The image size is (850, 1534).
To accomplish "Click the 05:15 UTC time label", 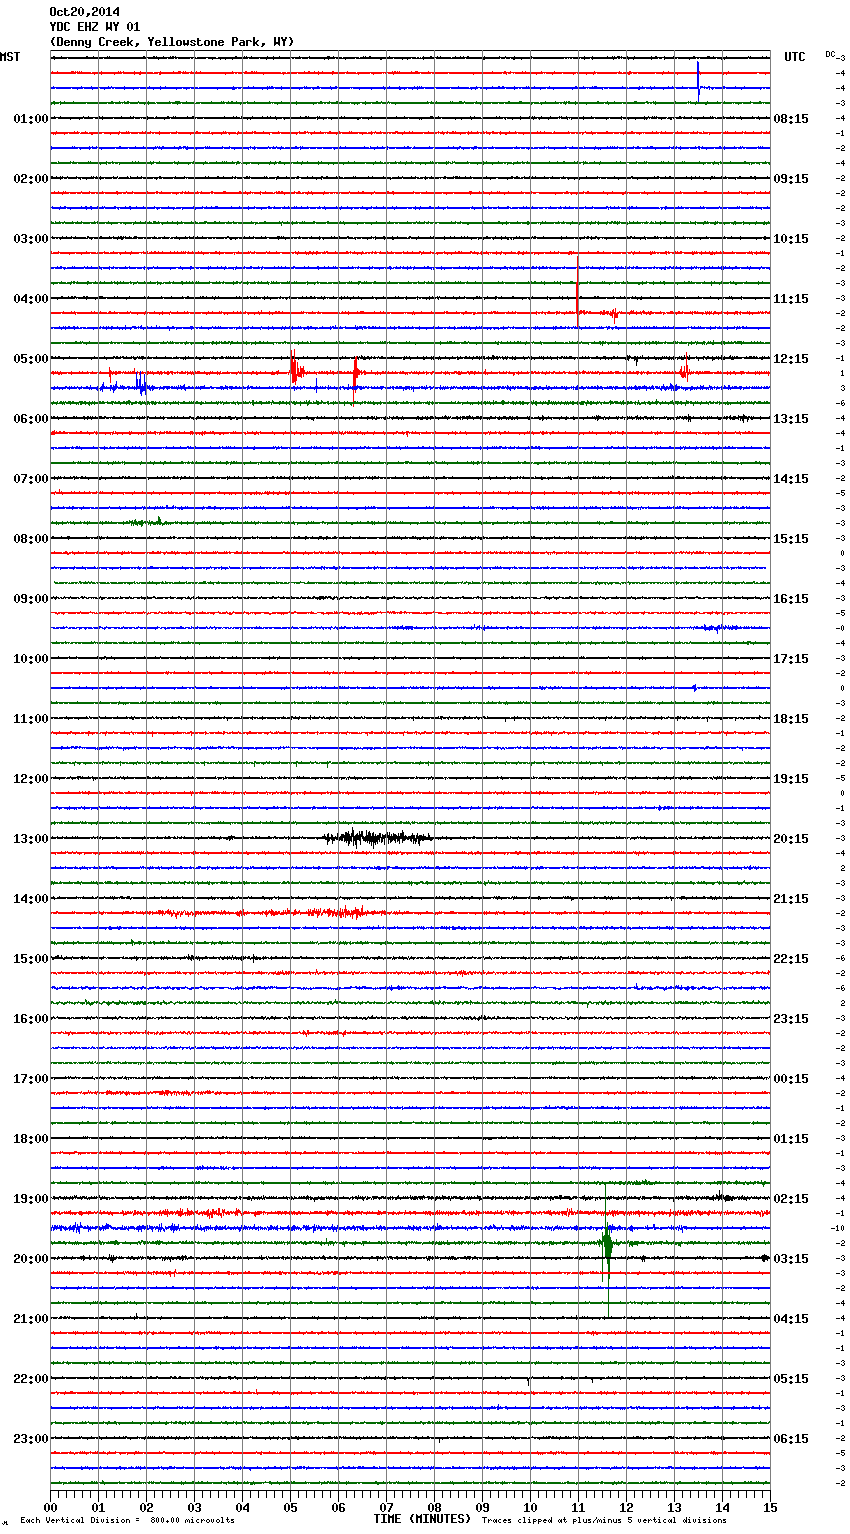I will click(x=791, y=1379).
